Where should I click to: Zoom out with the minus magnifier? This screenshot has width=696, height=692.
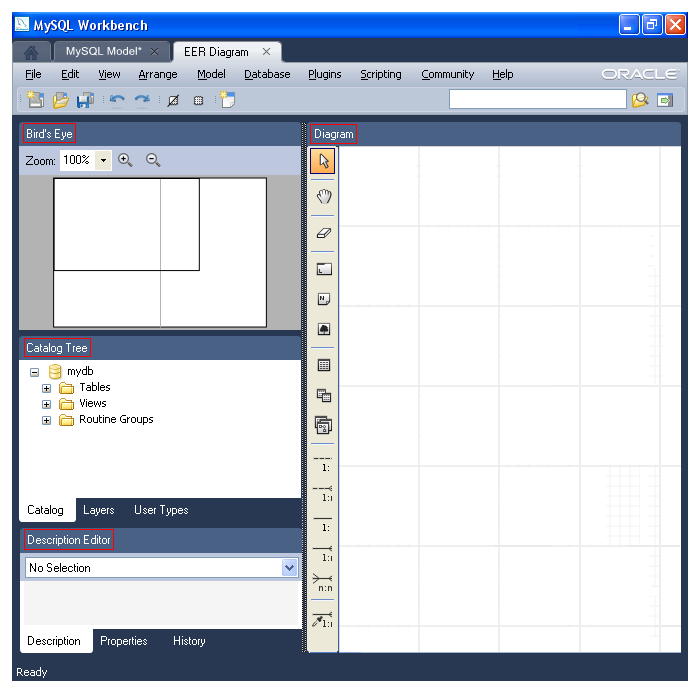[x=153, y=160]
